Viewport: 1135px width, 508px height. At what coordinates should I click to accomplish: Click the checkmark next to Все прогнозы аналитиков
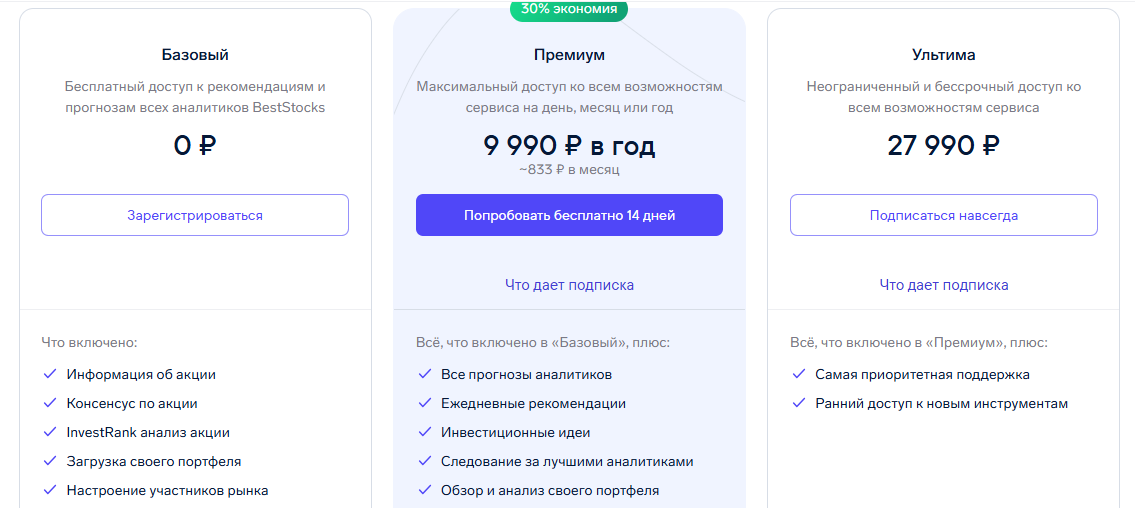(x=424, y=374)
